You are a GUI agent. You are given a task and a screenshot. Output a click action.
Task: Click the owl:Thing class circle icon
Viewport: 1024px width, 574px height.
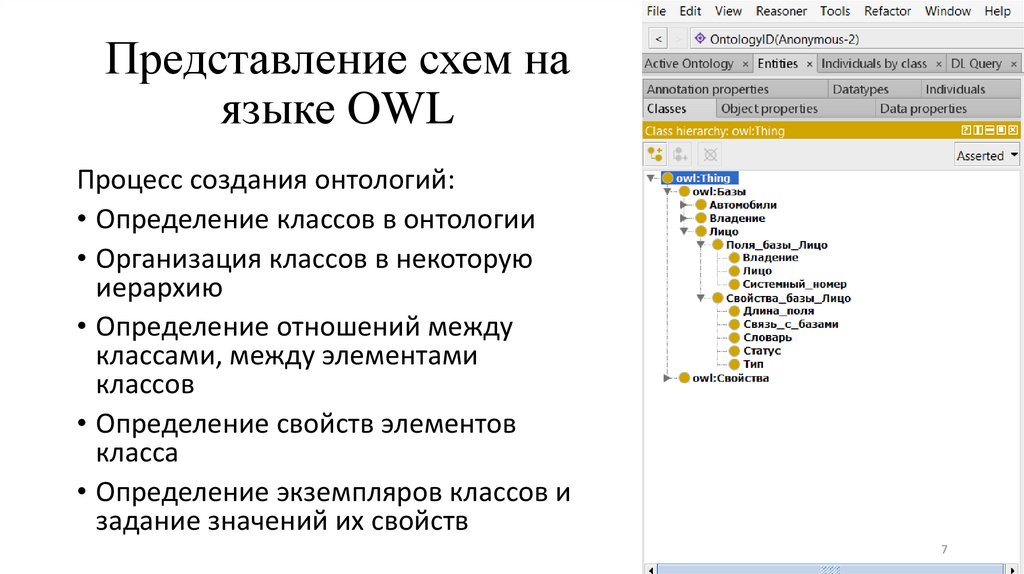[667, 178]
